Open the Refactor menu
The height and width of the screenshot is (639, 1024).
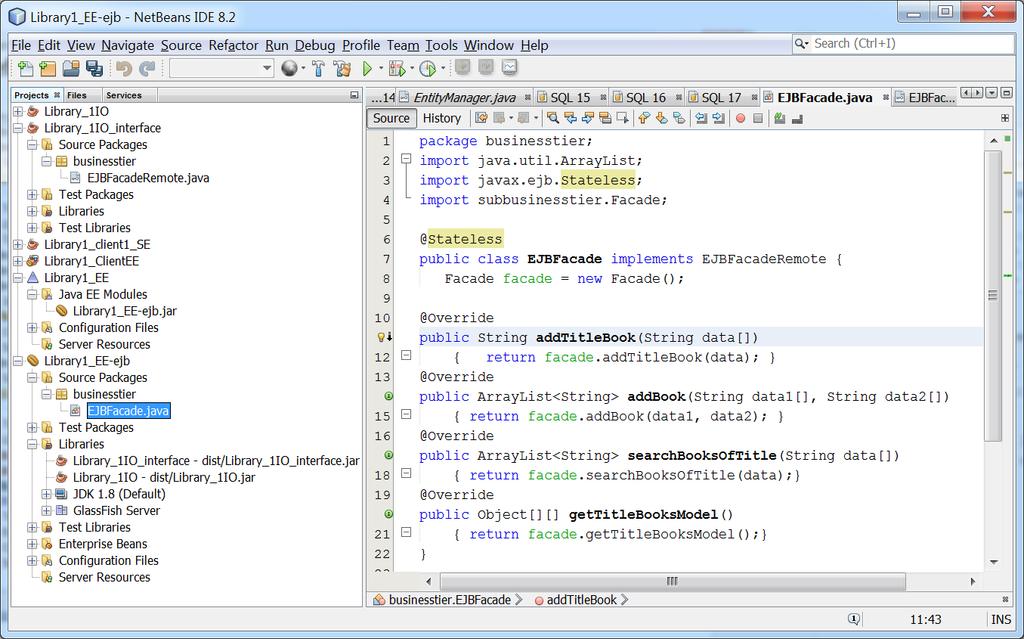233,45
